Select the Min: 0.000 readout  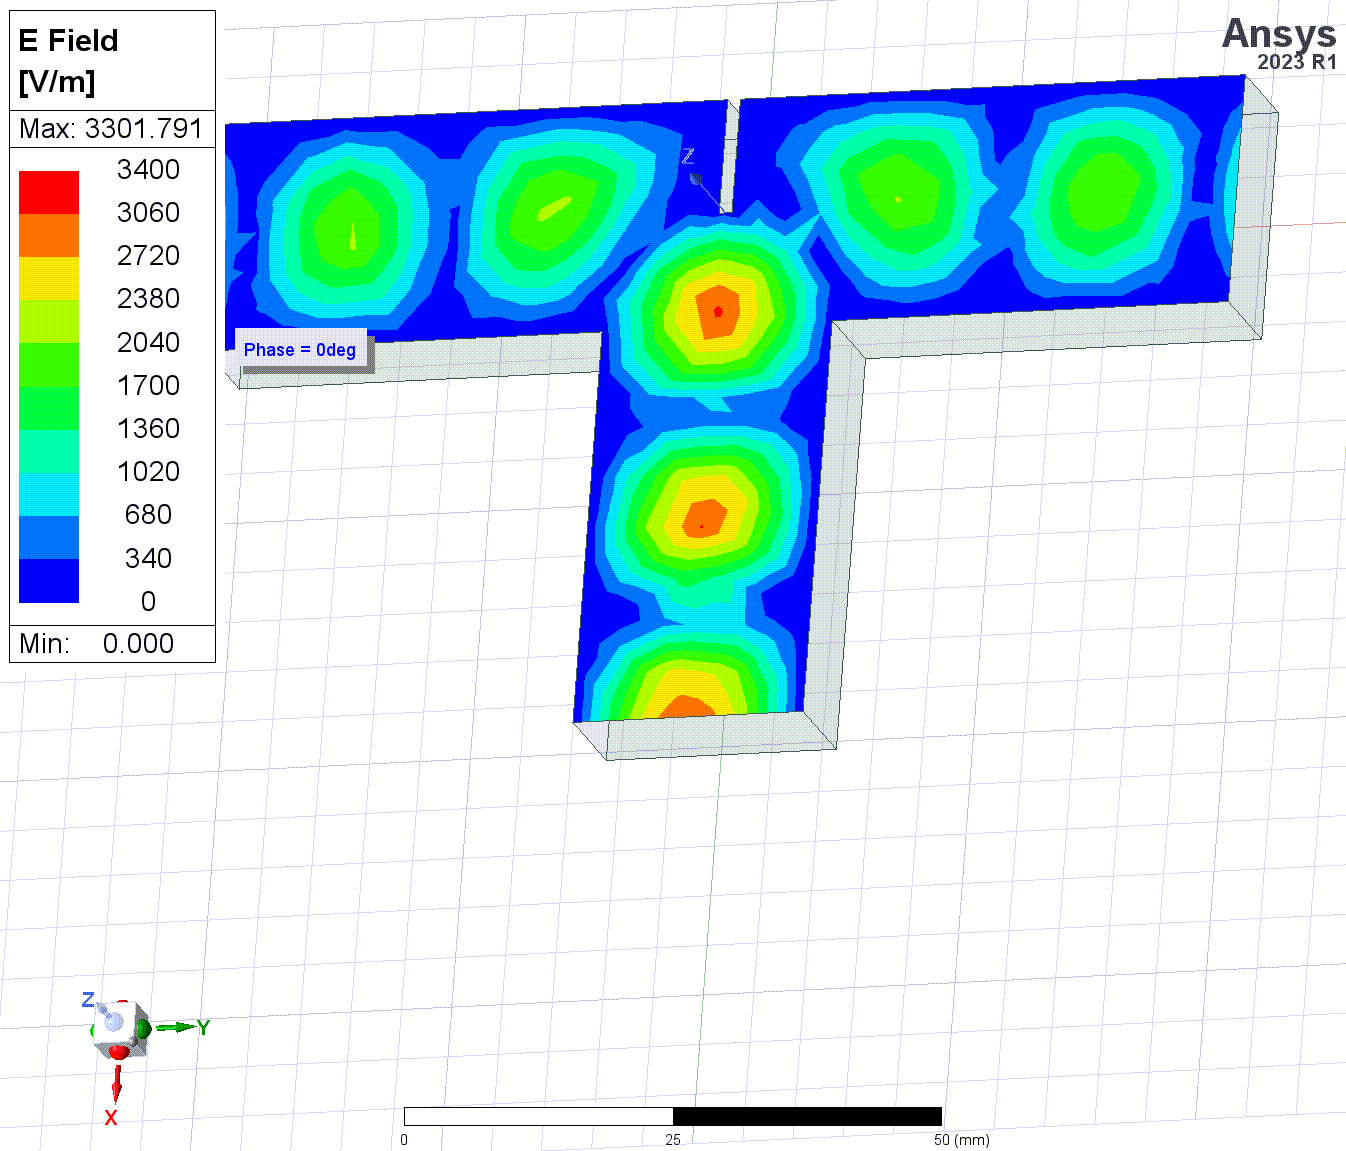tap(97, 643)
